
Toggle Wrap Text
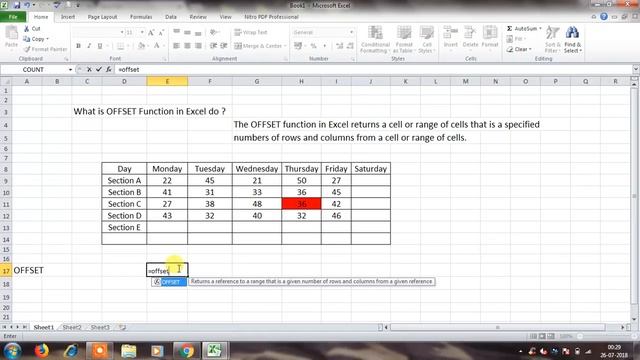pyautogui.click(x=251, y=32)
